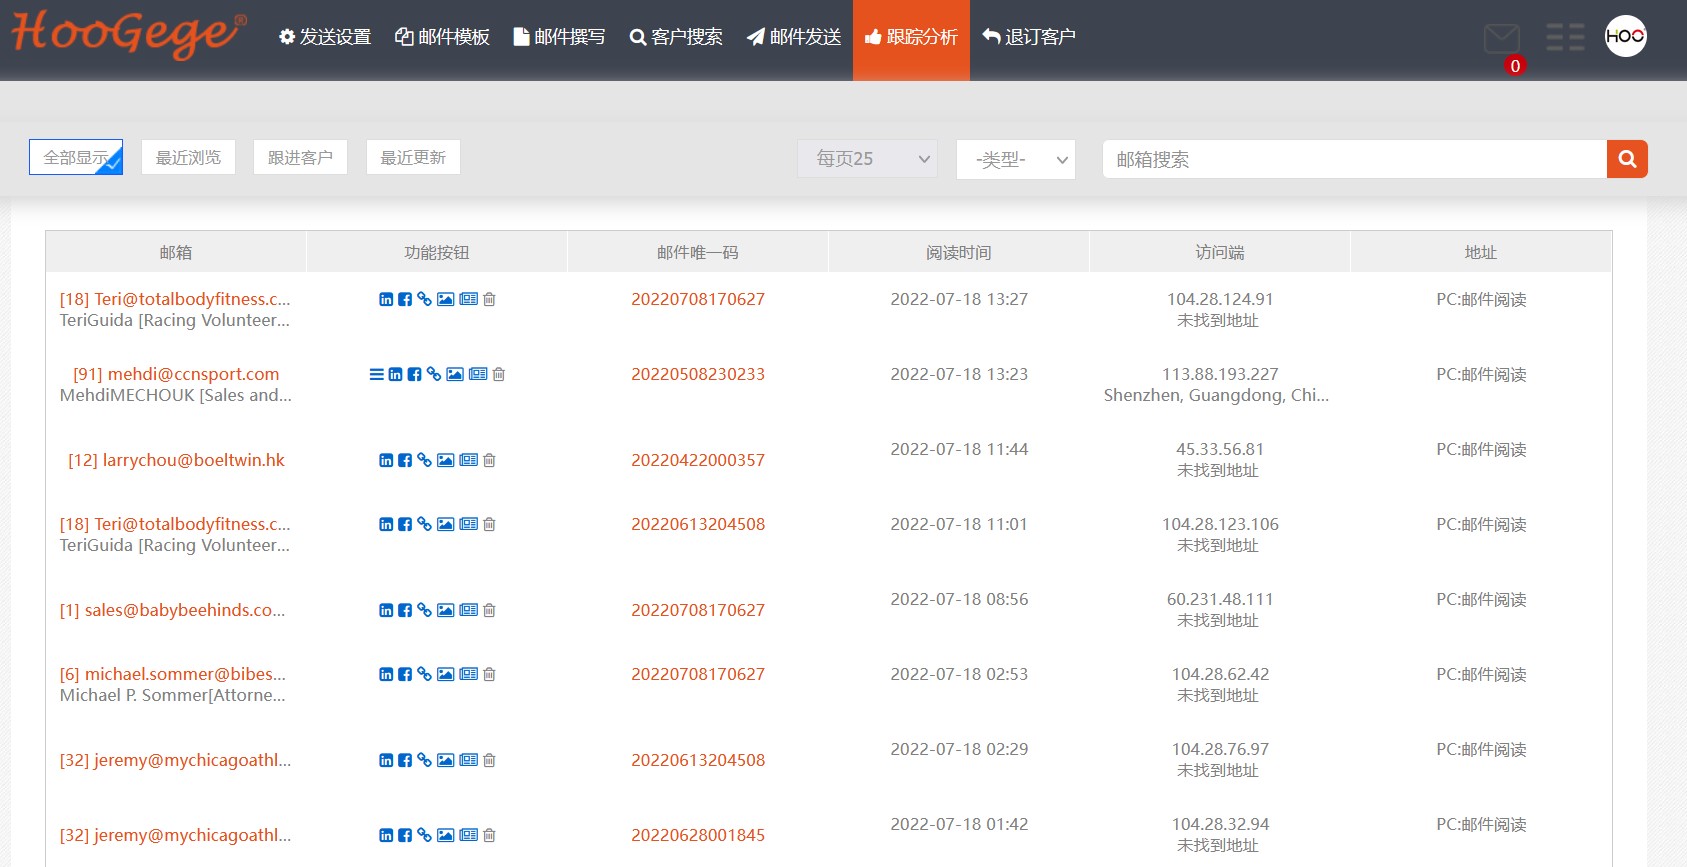Click the 邮箱 column header
1687x867 pixels.
(x=176, y=252)
